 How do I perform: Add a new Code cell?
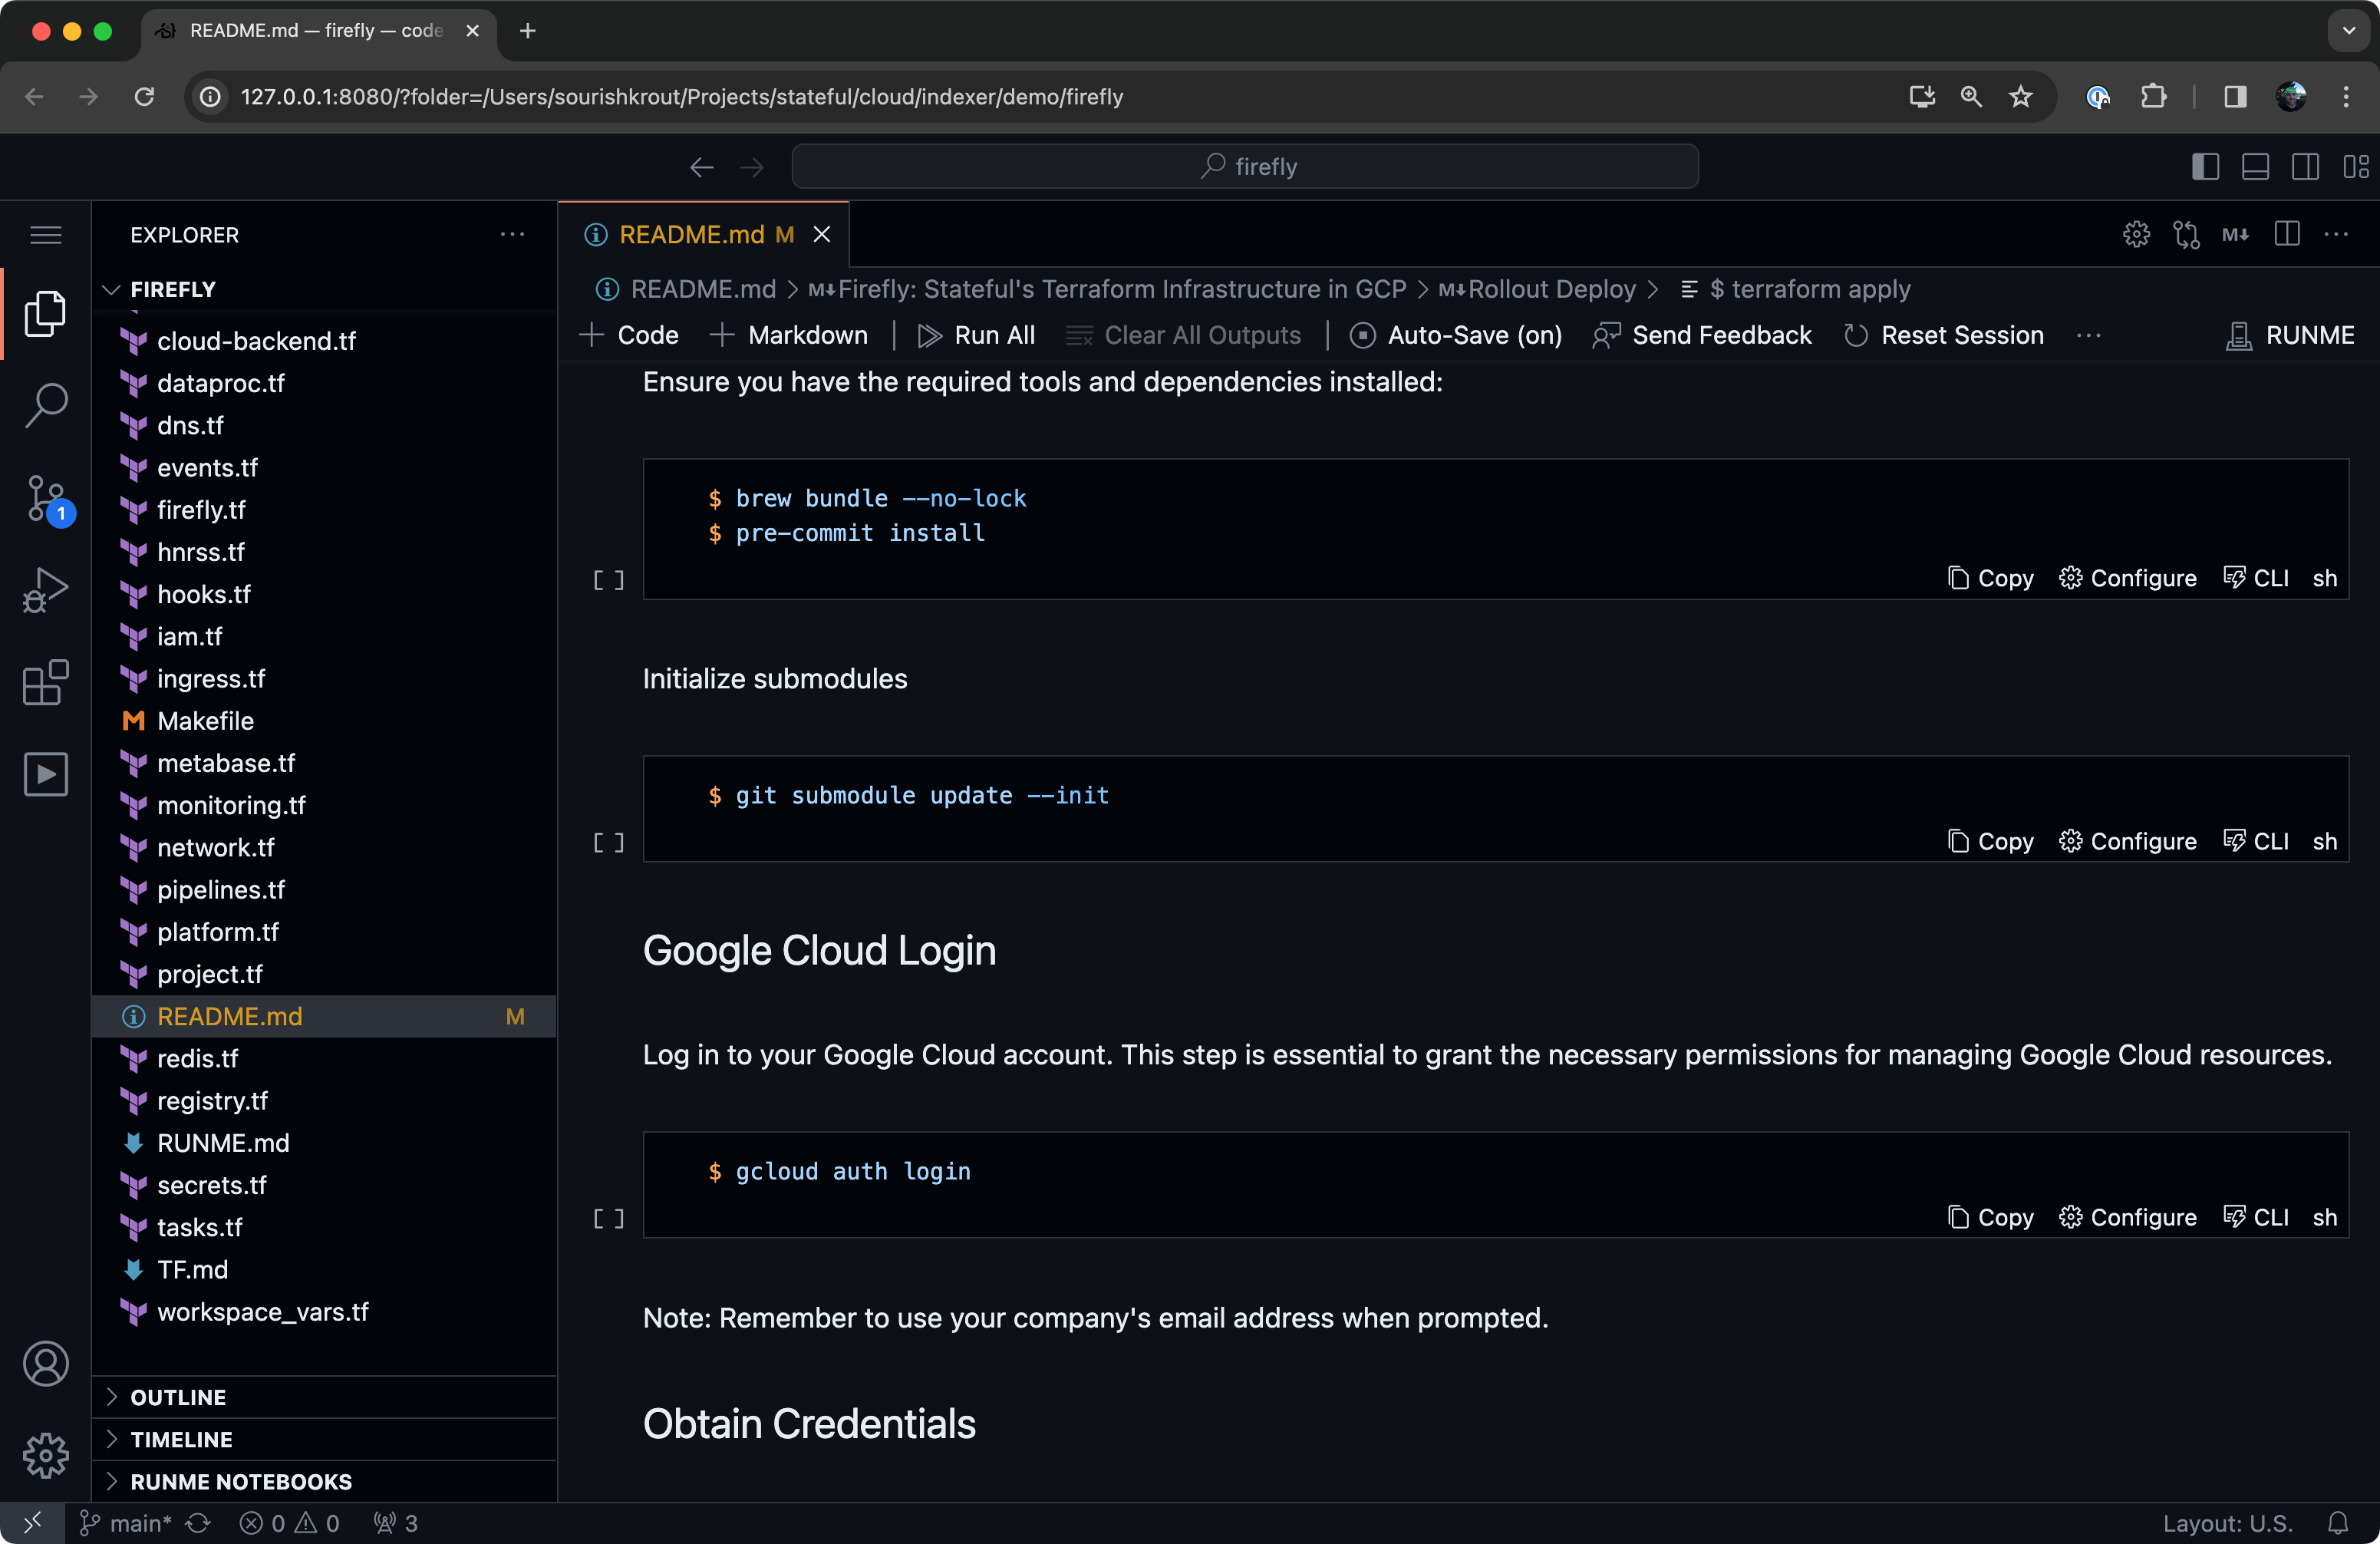pos(629,335)
